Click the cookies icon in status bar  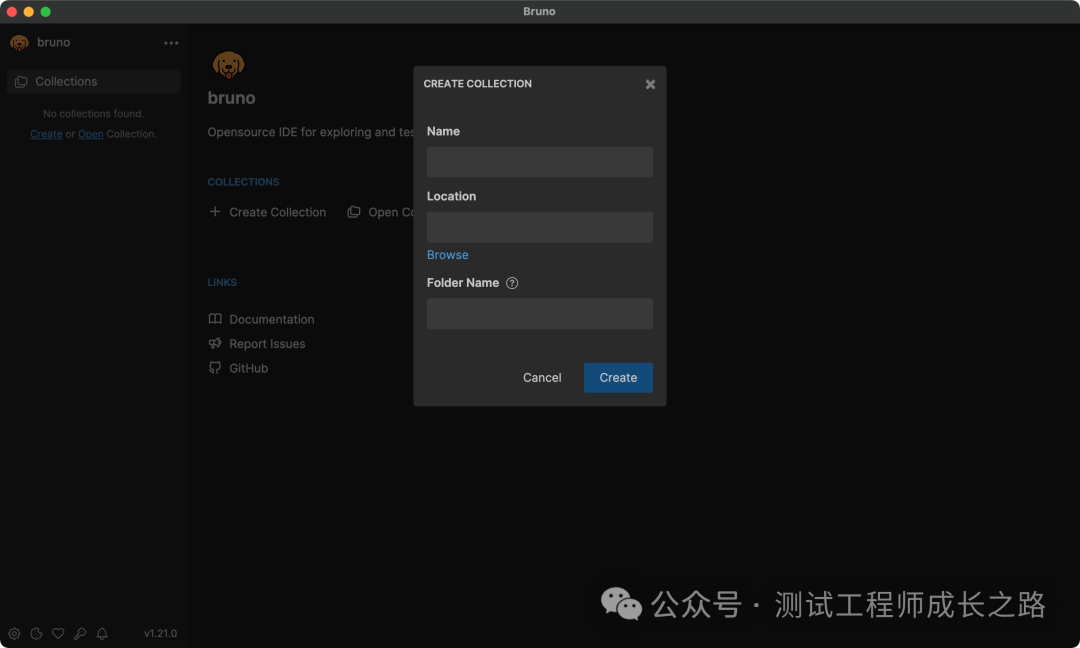[x=37, y=634]
